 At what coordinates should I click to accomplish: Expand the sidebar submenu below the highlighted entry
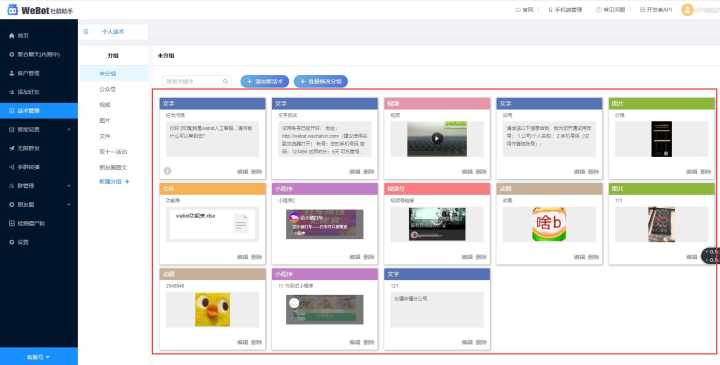click(x=69, y=129)
